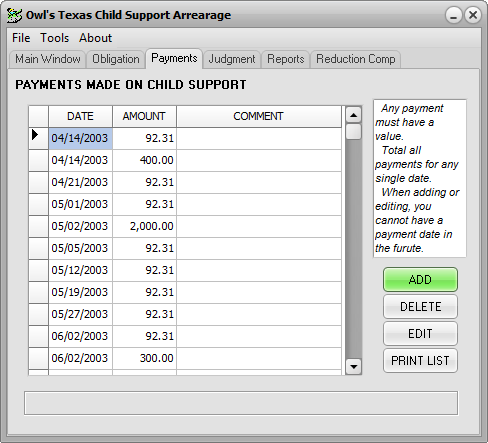488x443 pixels.
Task: Click the scroll down arrow of payments list
Action: [354, 367]
